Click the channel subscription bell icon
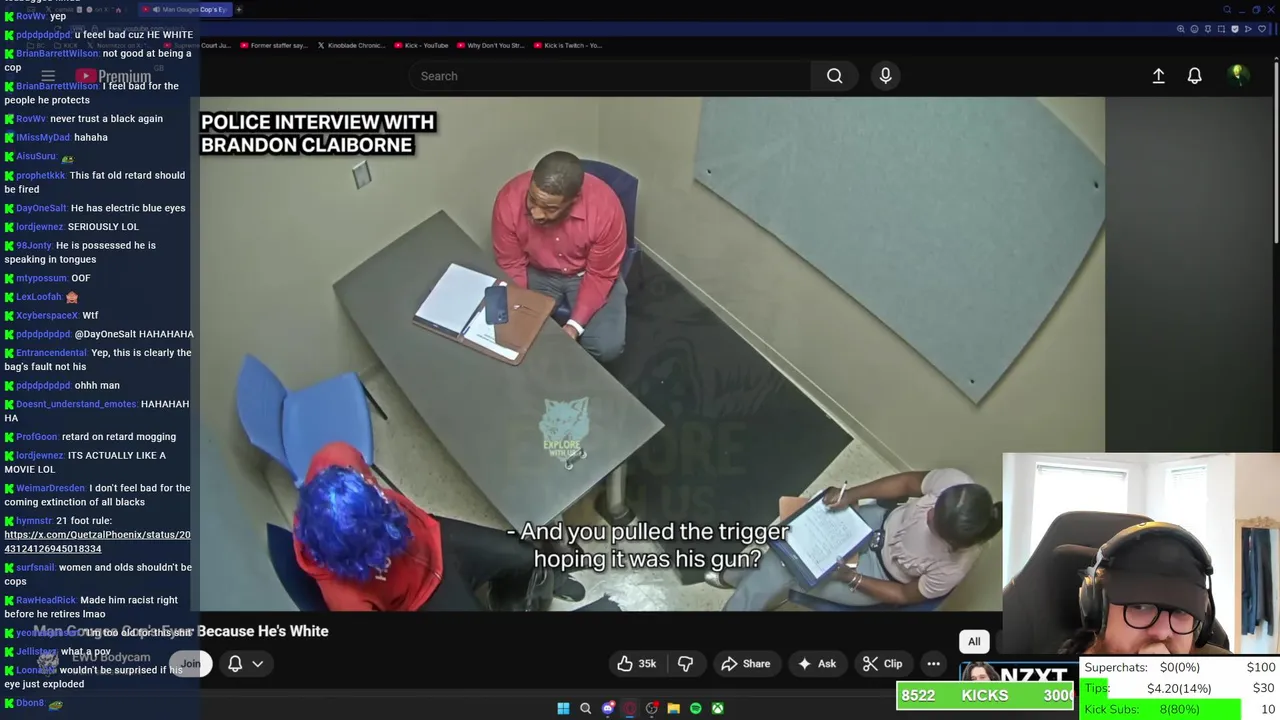Screen dimensions: 1280x720 (x=235, y=664)
